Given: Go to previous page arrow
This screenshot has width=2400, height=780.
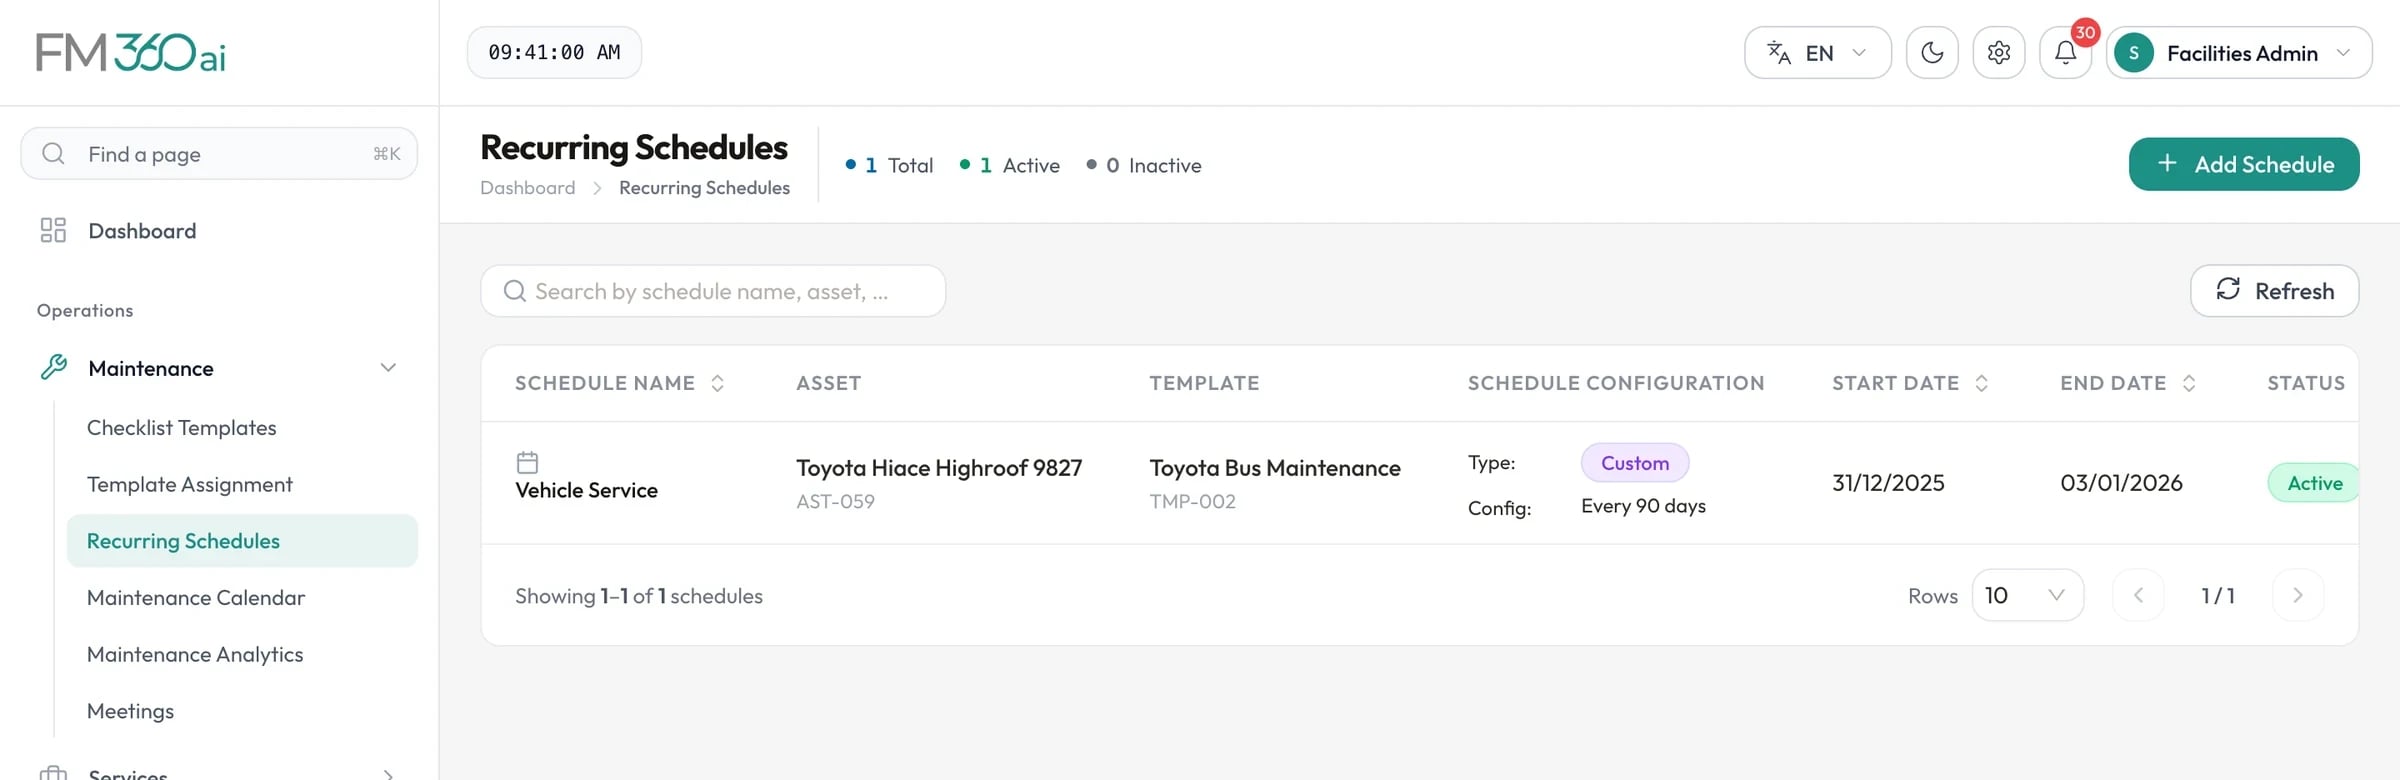Looking at the screenshot, I should pyautogui.click(x=2138, y=595).
